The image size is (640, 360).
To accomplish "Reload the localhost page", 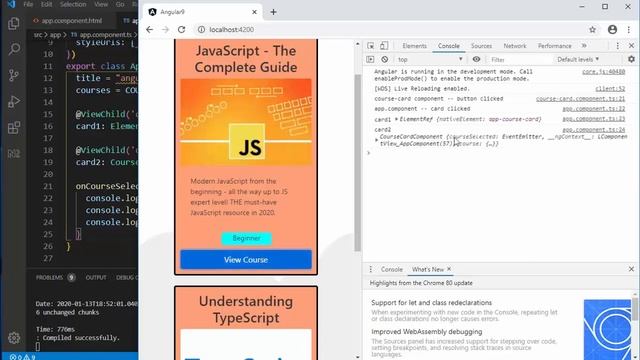I will [182, 29].
